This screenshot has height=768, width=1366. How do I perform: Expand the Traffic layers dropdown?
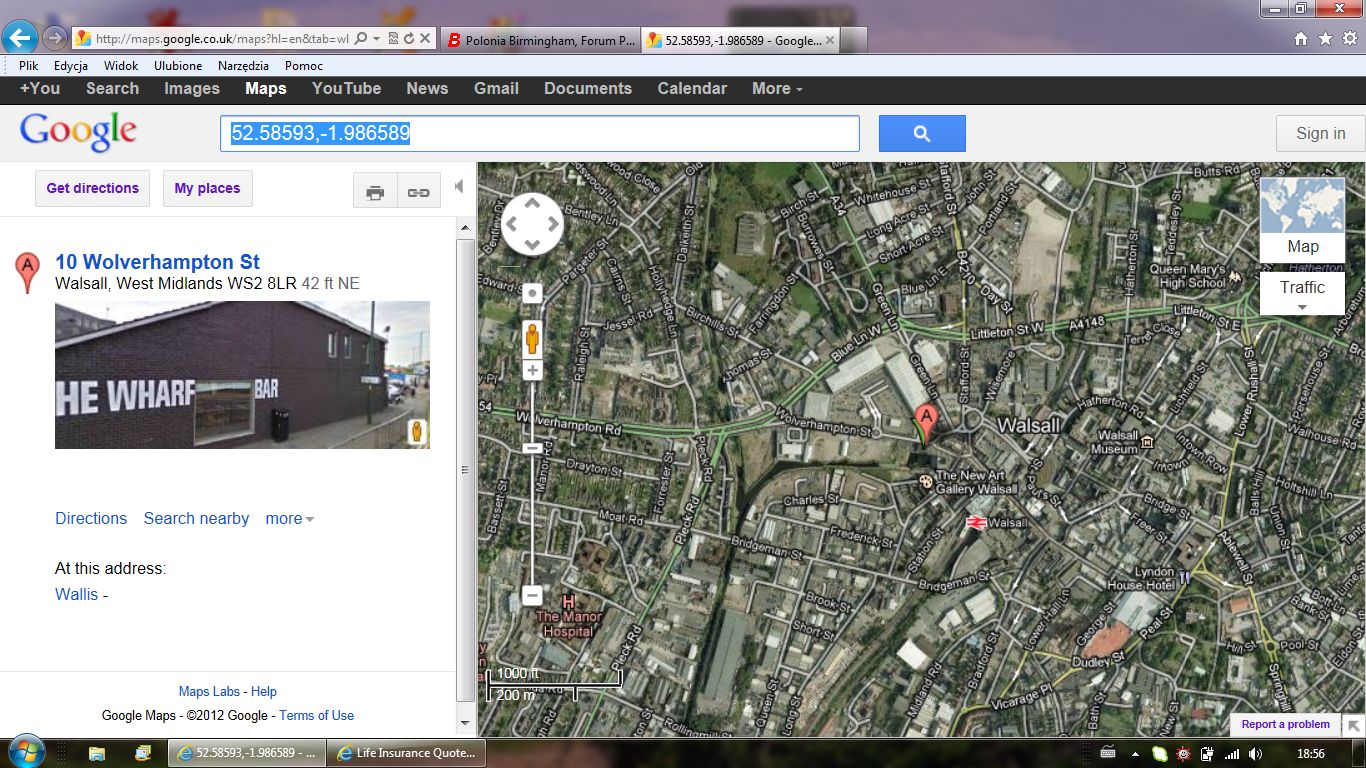[1302, 295]
